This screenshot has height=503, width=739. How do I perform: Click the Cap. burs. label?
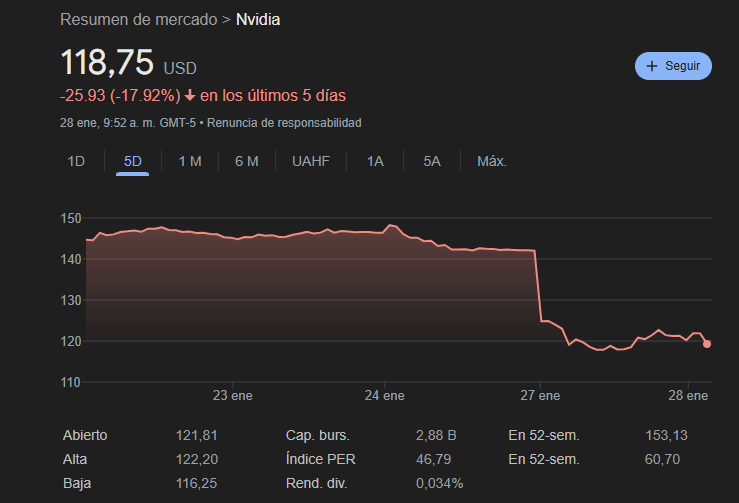click(318, 435)
